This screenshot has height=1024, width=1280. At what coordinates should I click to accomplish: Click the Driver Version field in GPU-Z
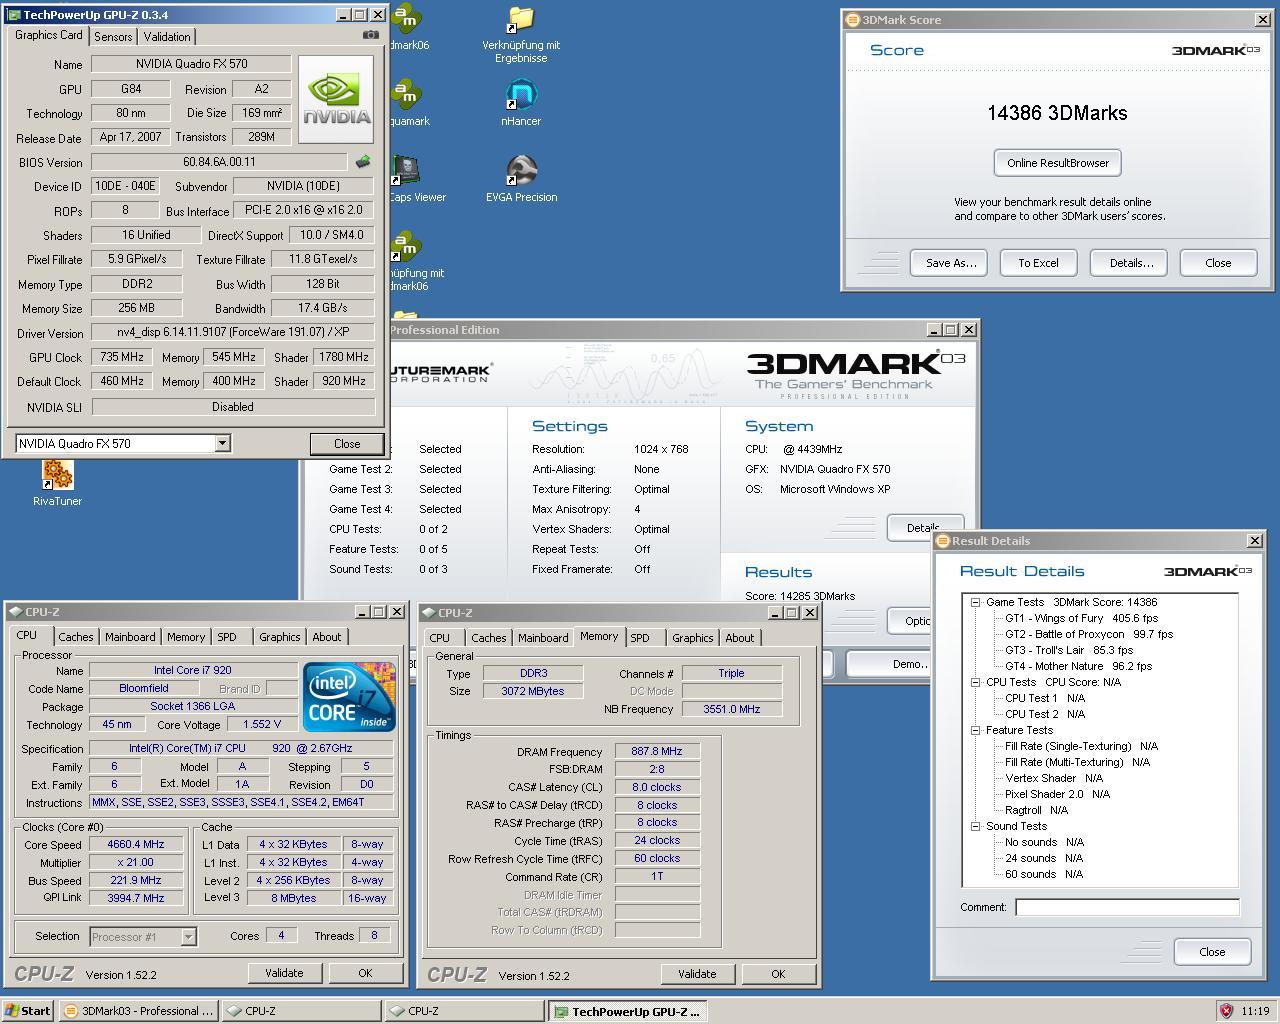coord(233,333)
